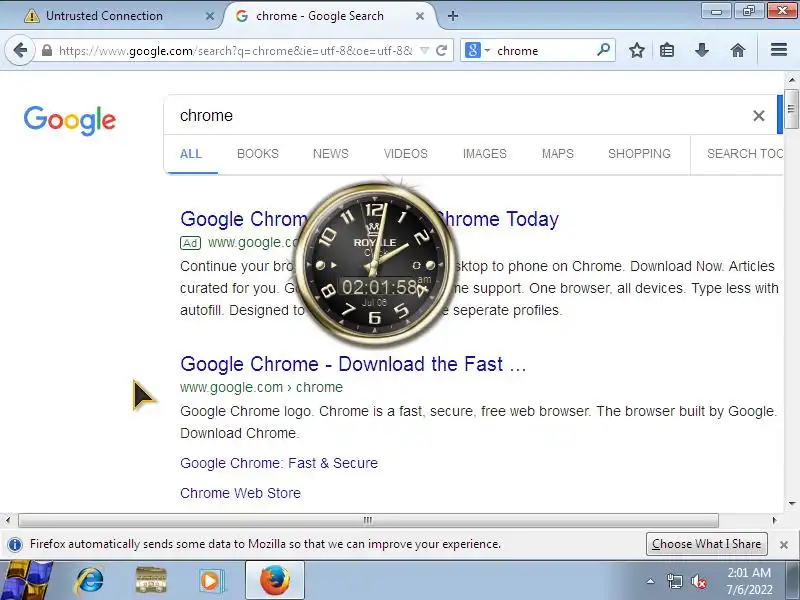Open the Windows Start button

pos(26,581)
